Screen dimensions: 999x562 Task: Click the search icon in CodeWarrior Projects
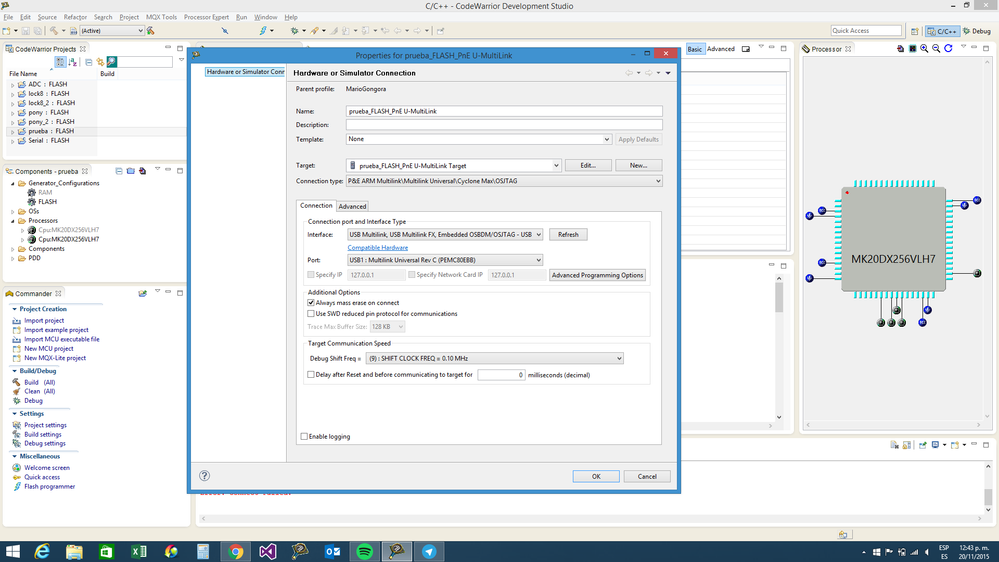(112, 62)
